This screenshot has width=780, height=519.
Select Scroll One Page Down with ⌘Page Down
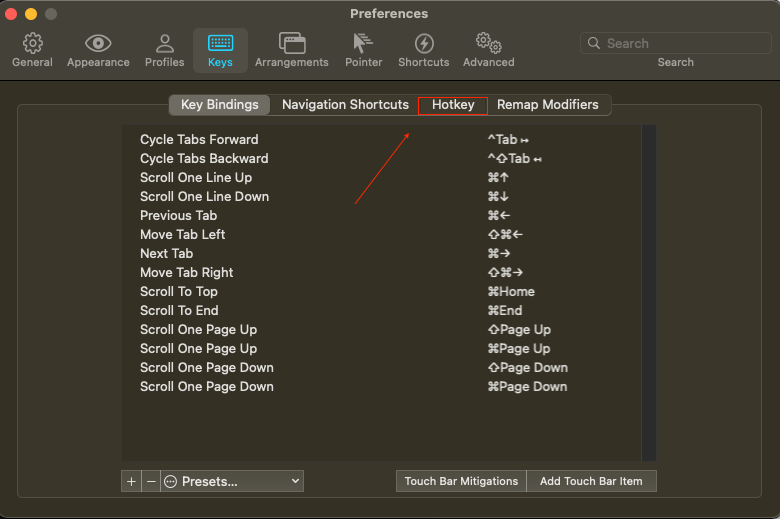click(382, 386)
